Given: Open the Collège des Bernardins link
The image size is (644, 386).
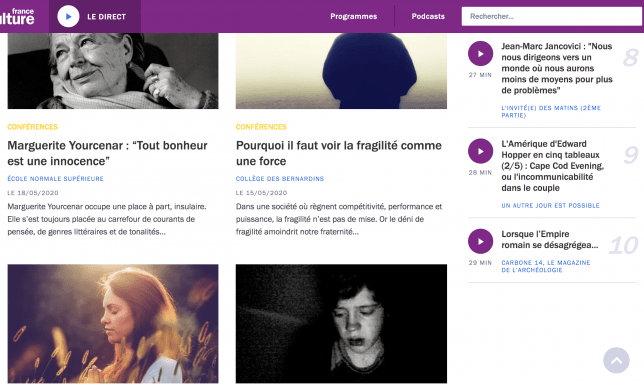Looking at the screenshot, I should pos(280,179).
